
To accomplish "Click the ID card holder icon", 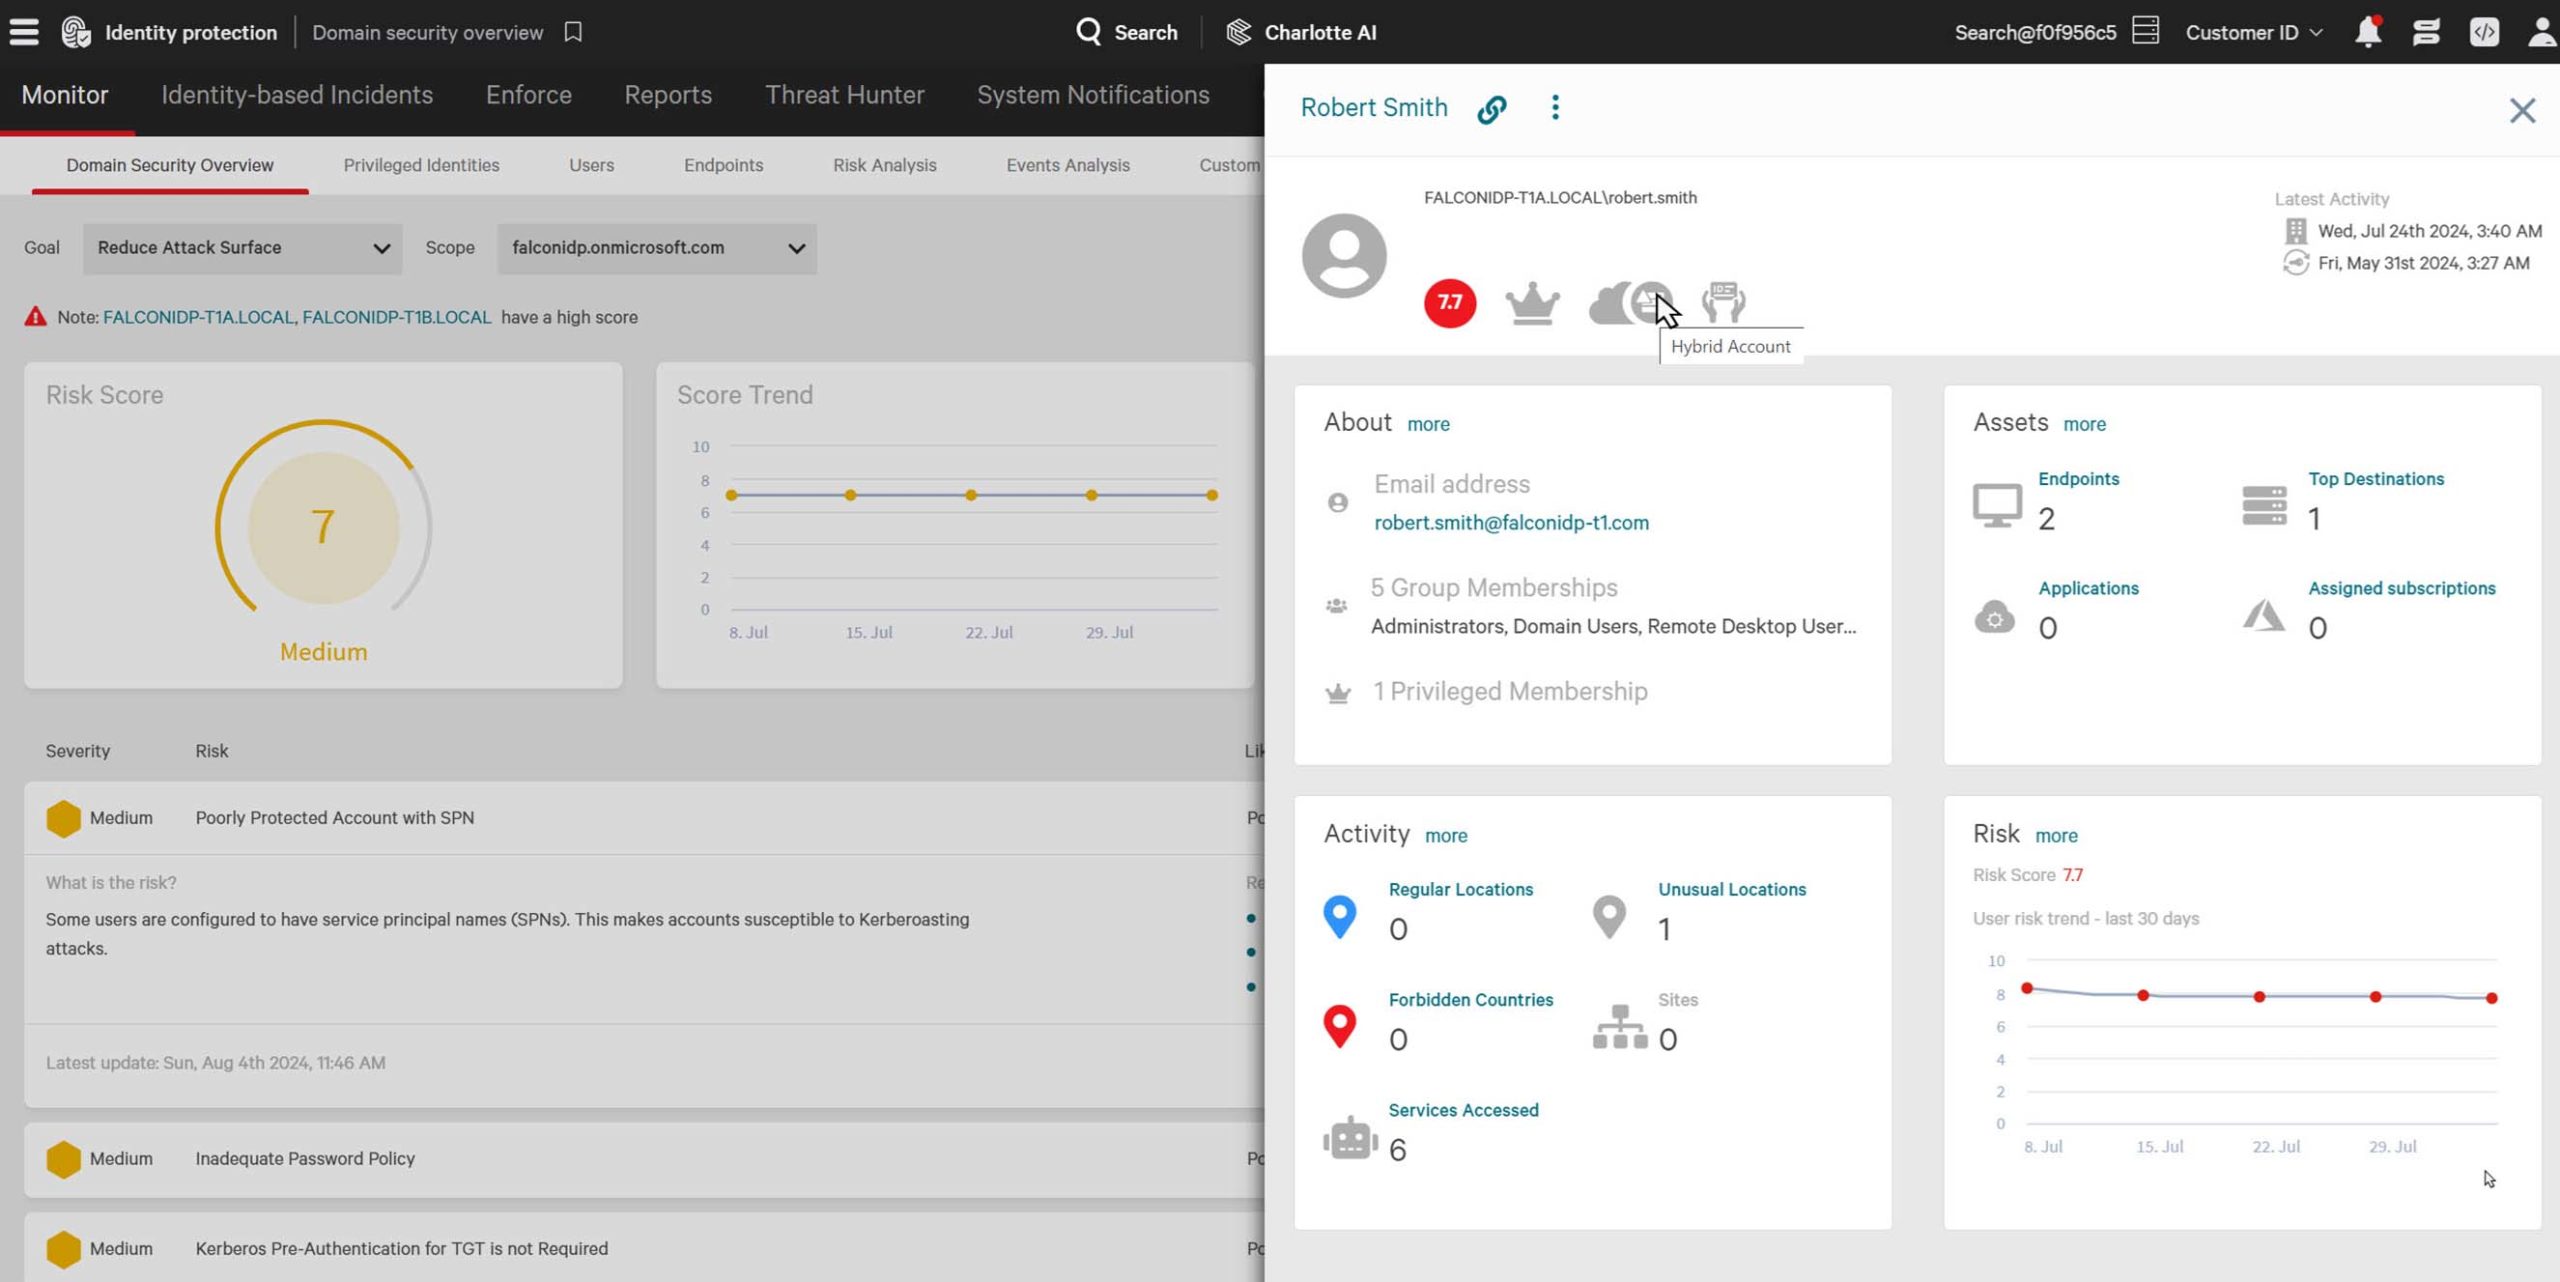I will point(1724,302).
